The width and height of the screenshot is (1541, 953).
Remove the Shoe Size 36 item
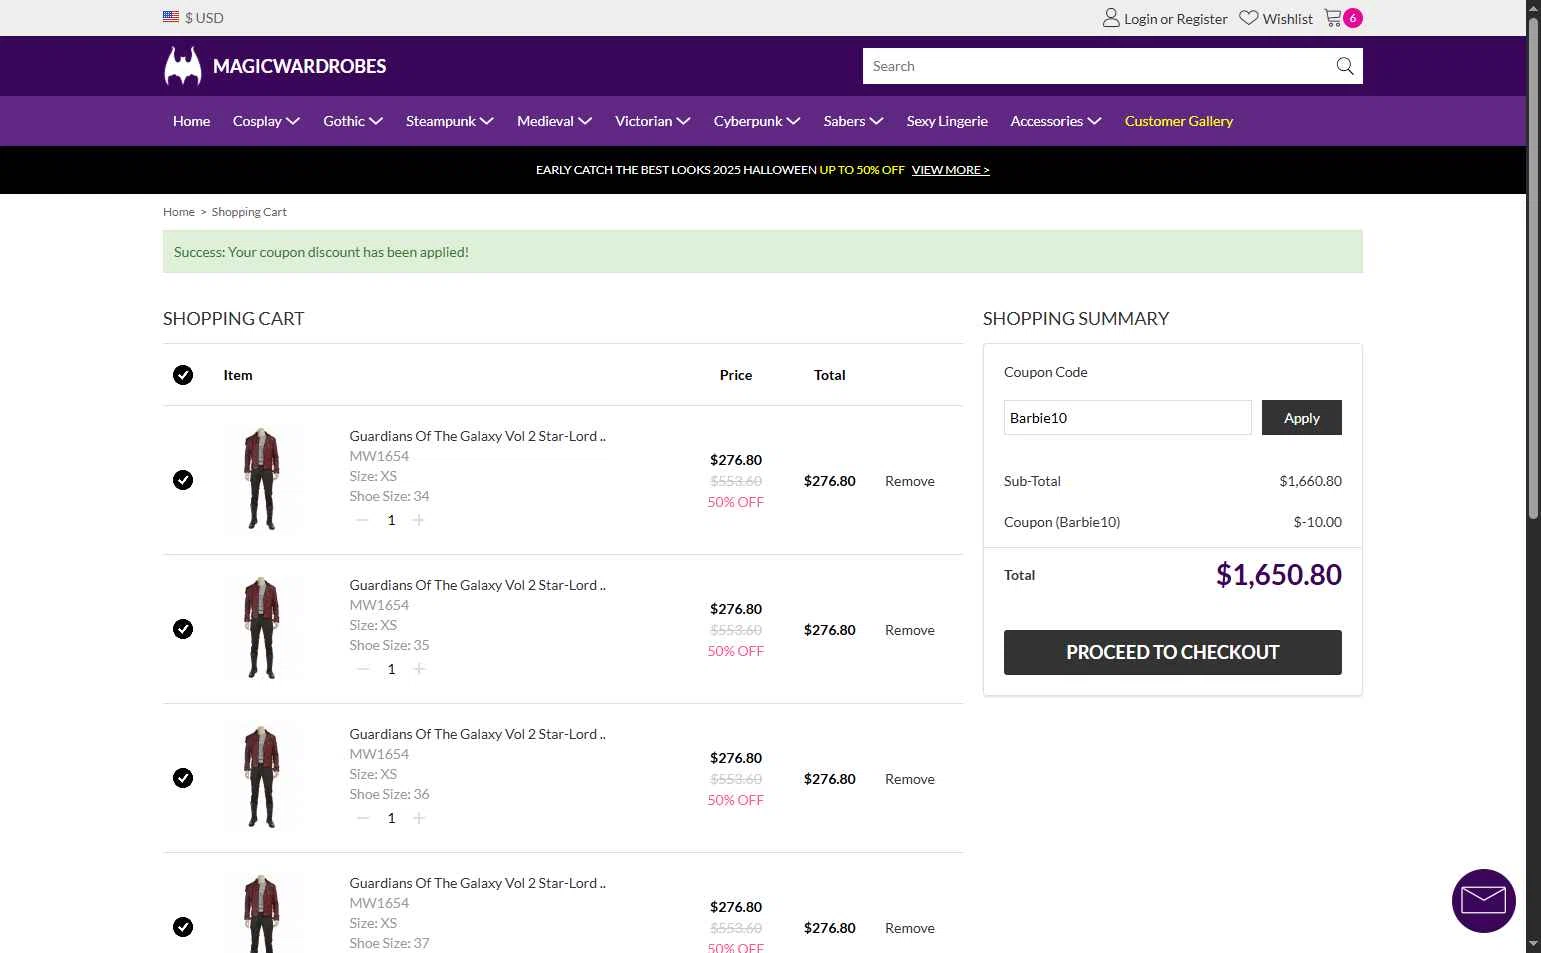[x=910, y=779]
